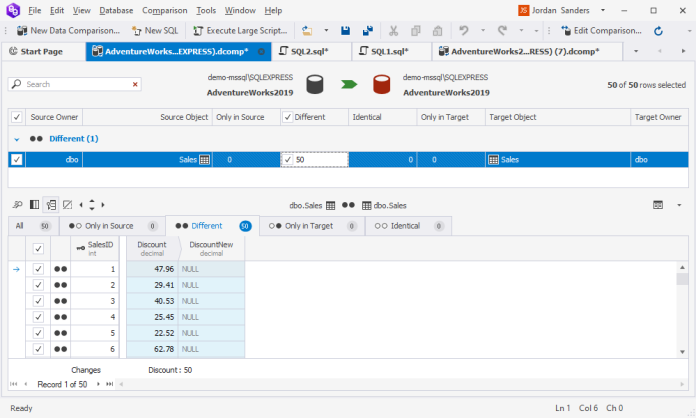The width and height of the screenshot is (696, 418).
Task: Open the Undo history dropdown arrow
Action: (x=483, y=31)
